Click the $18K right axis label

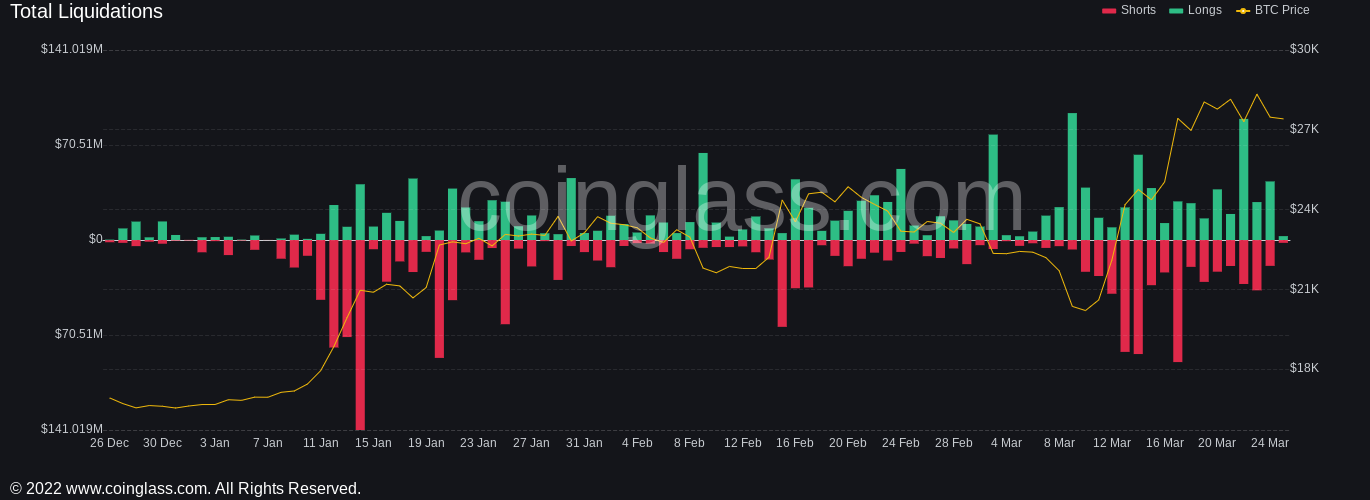(x=1304, y=368)
